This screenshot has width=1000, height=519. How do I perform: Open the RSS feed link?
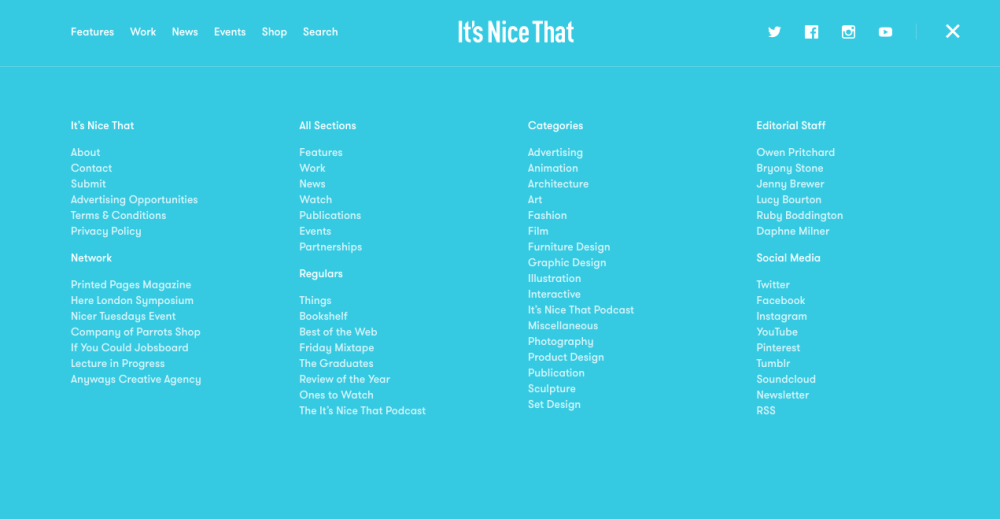coord(766,411)
